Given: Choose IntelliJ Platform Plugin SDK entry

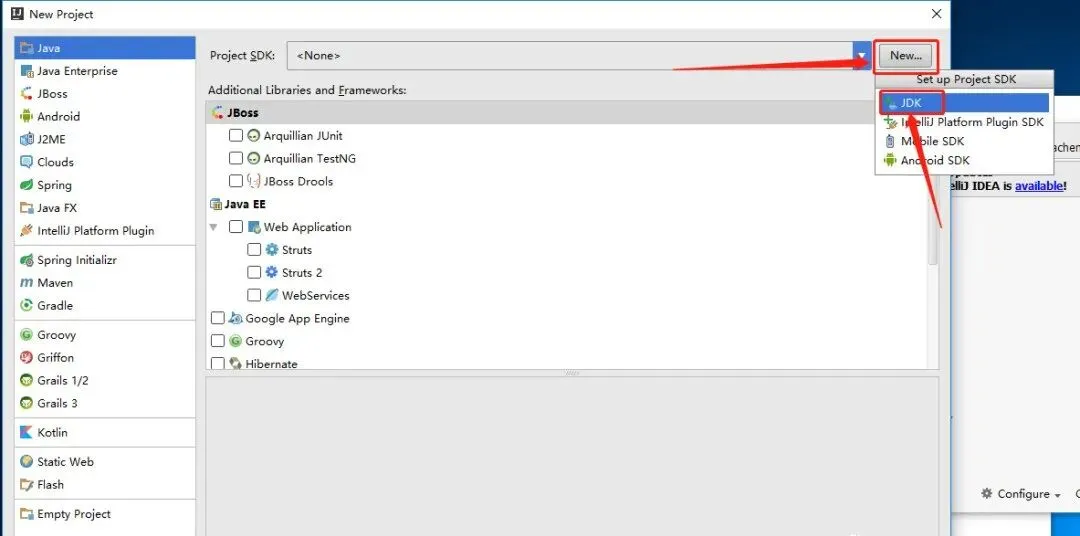Looking at the screenshot, I should (964, 122).
